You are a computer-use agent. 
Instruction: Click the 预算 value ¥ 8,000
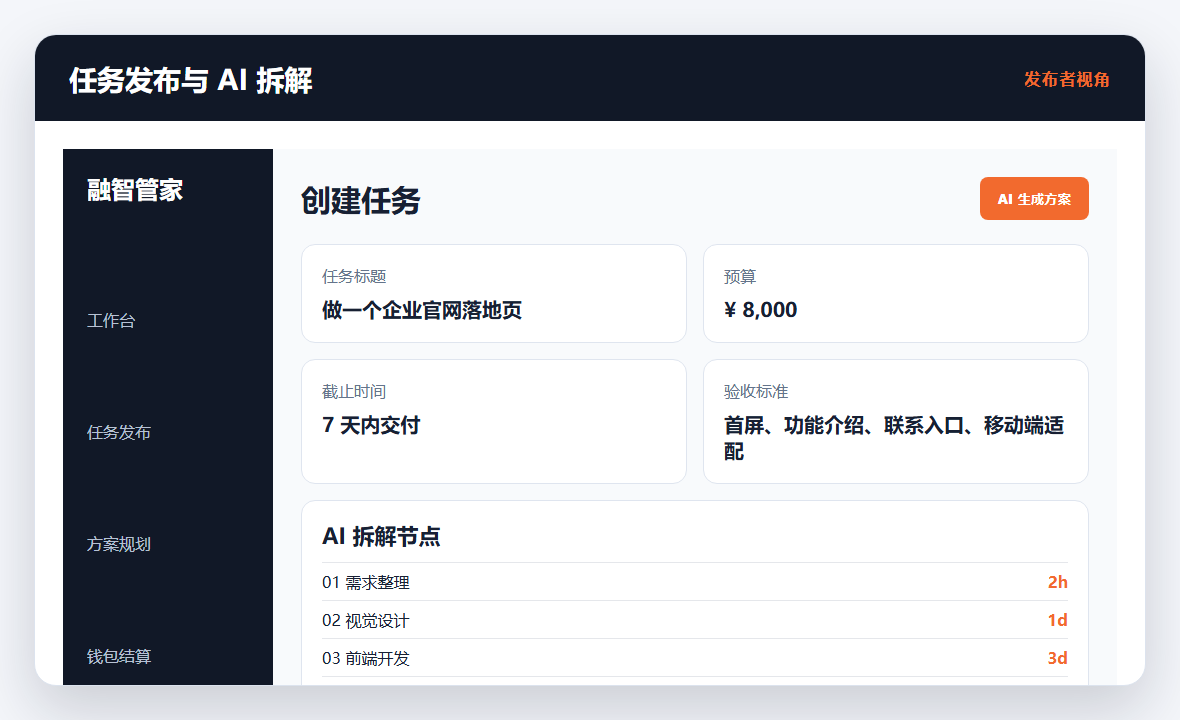(760, 310)
